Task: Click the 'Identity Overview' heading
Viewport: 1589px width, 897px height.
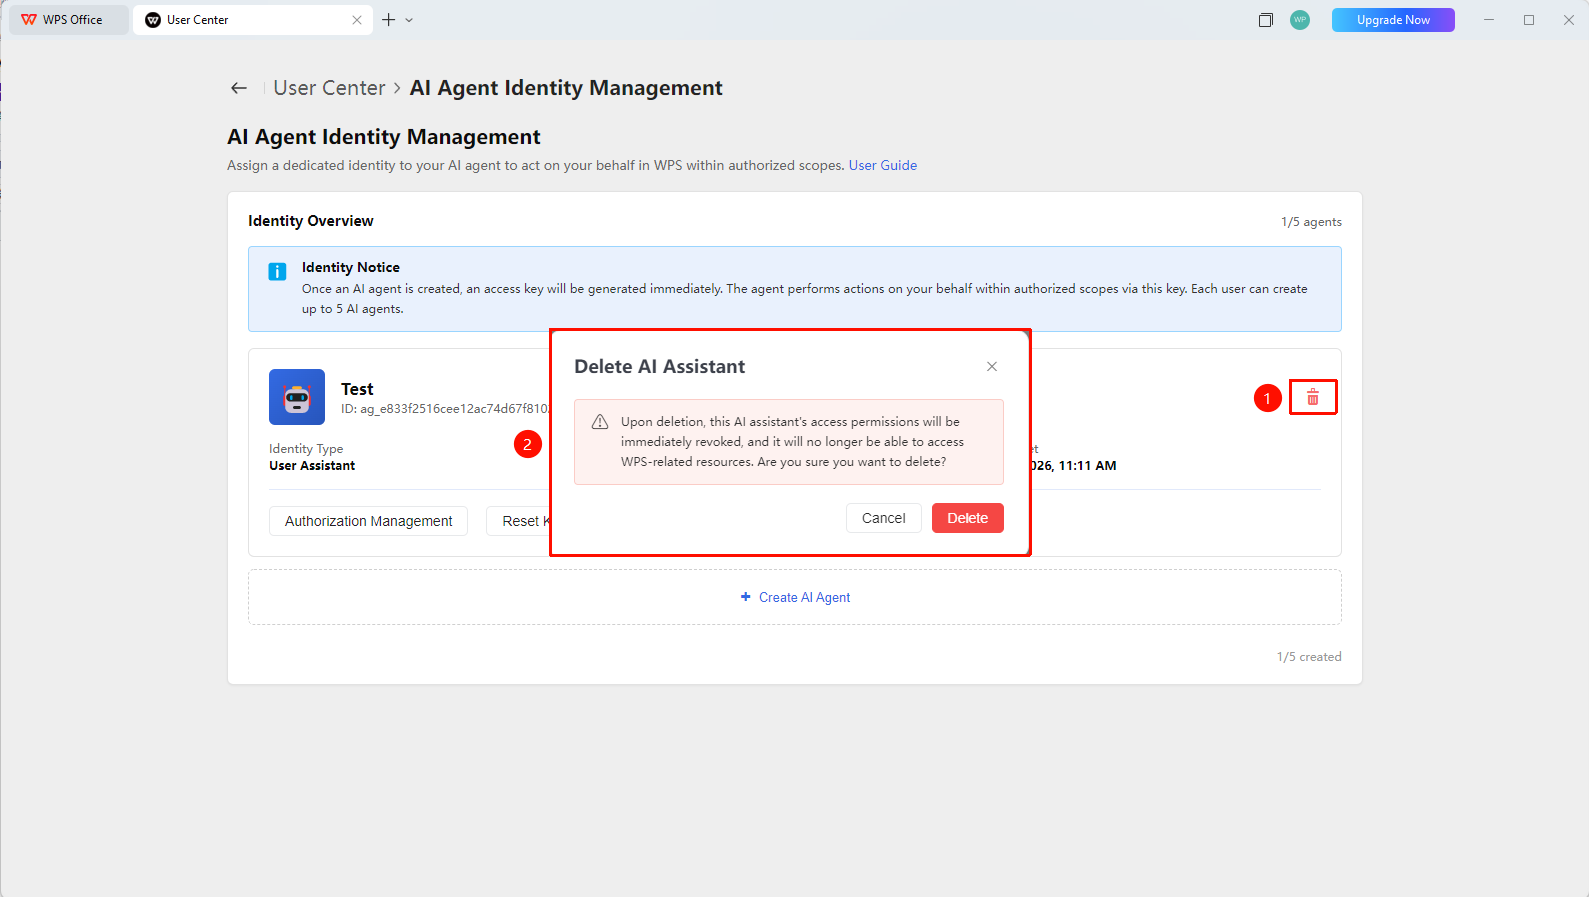Action: pos(311,221)
